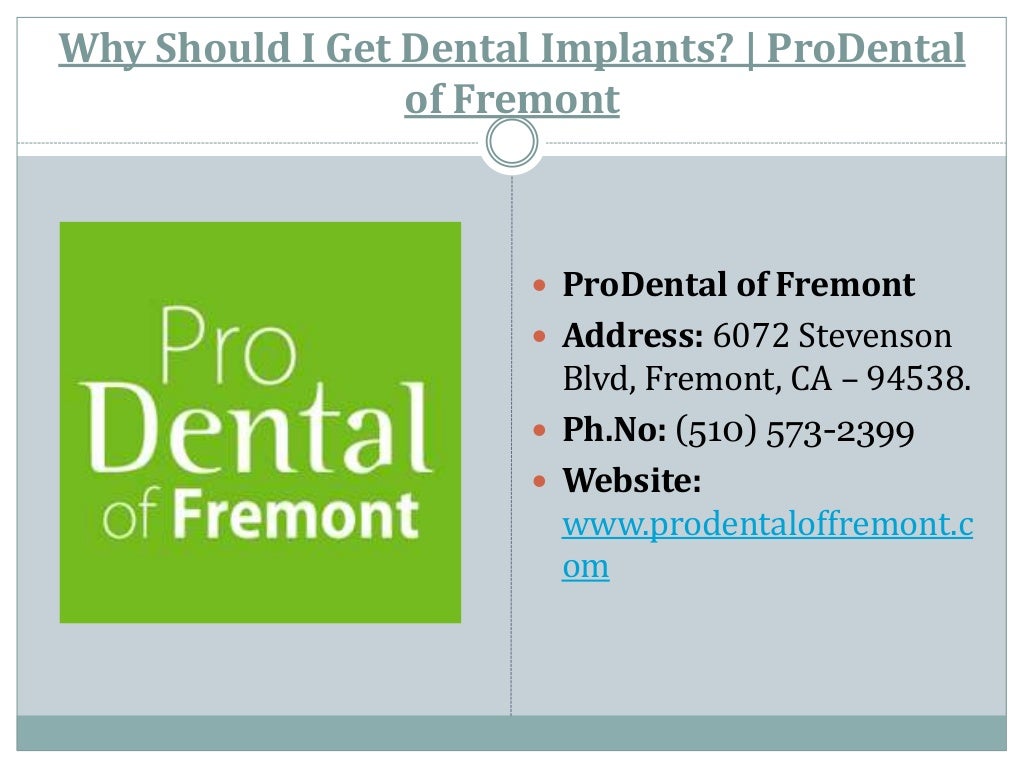Click the www.prodentaloffremont.com website link
The image size is (1024, 768).
click(767, 545)
